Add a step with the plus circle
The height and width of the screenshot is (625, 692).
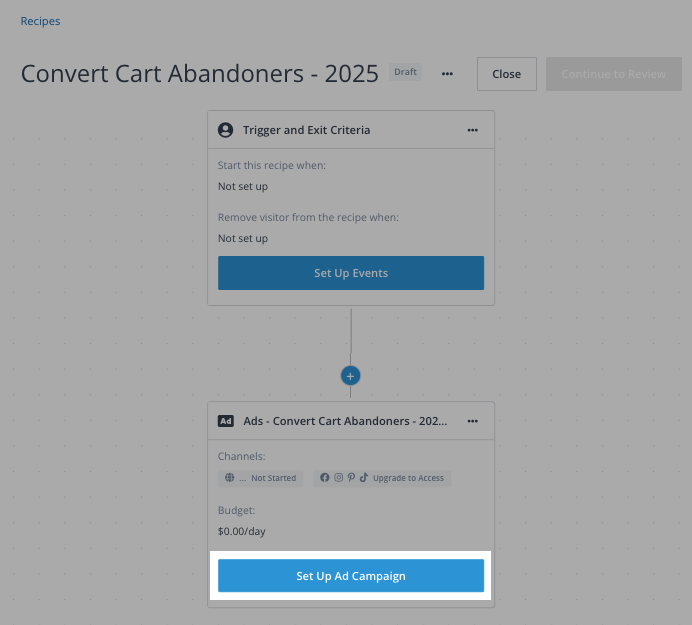click(350, 376)
